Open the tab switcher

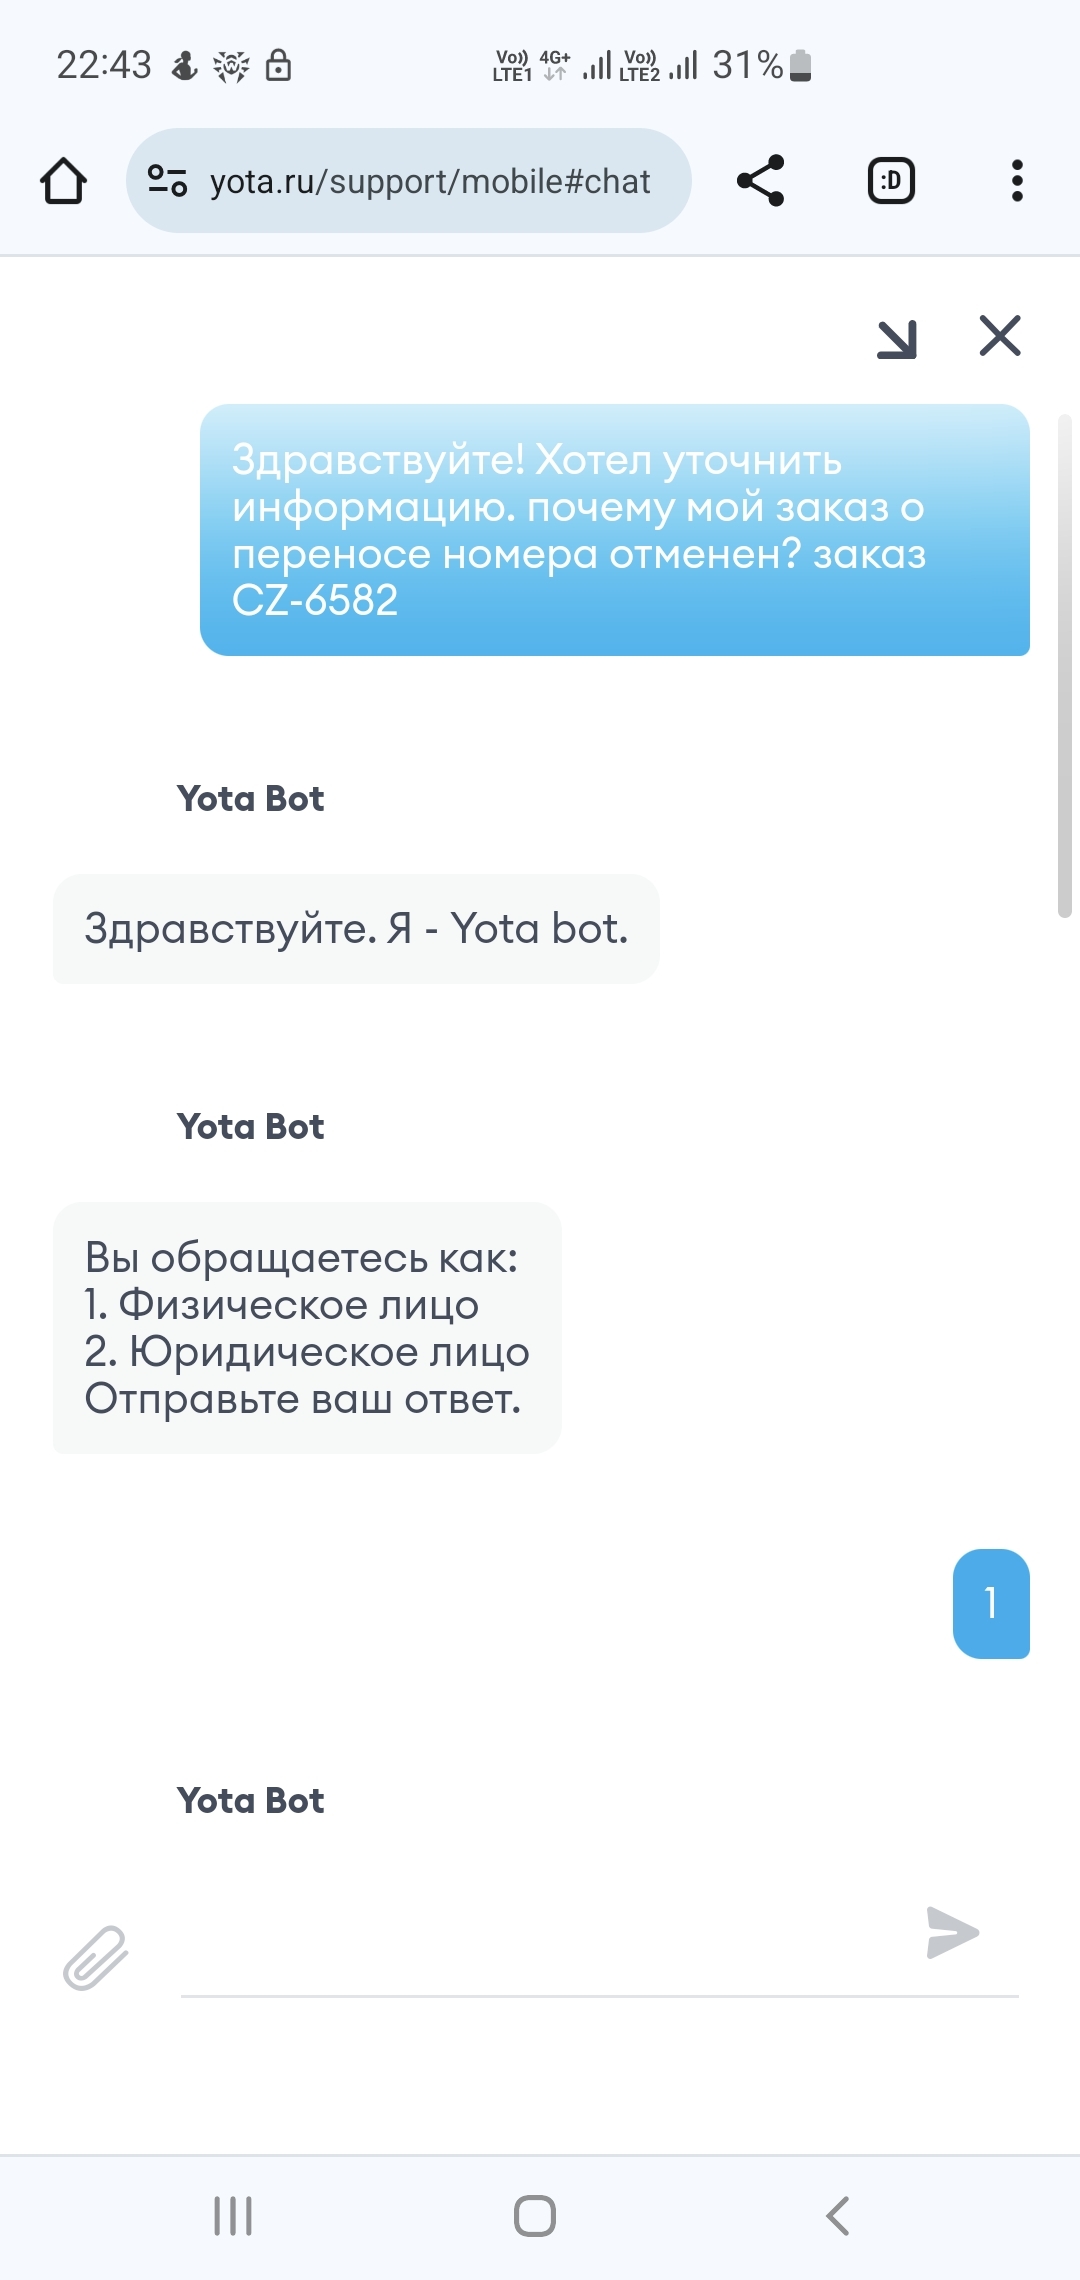[890, 181]
